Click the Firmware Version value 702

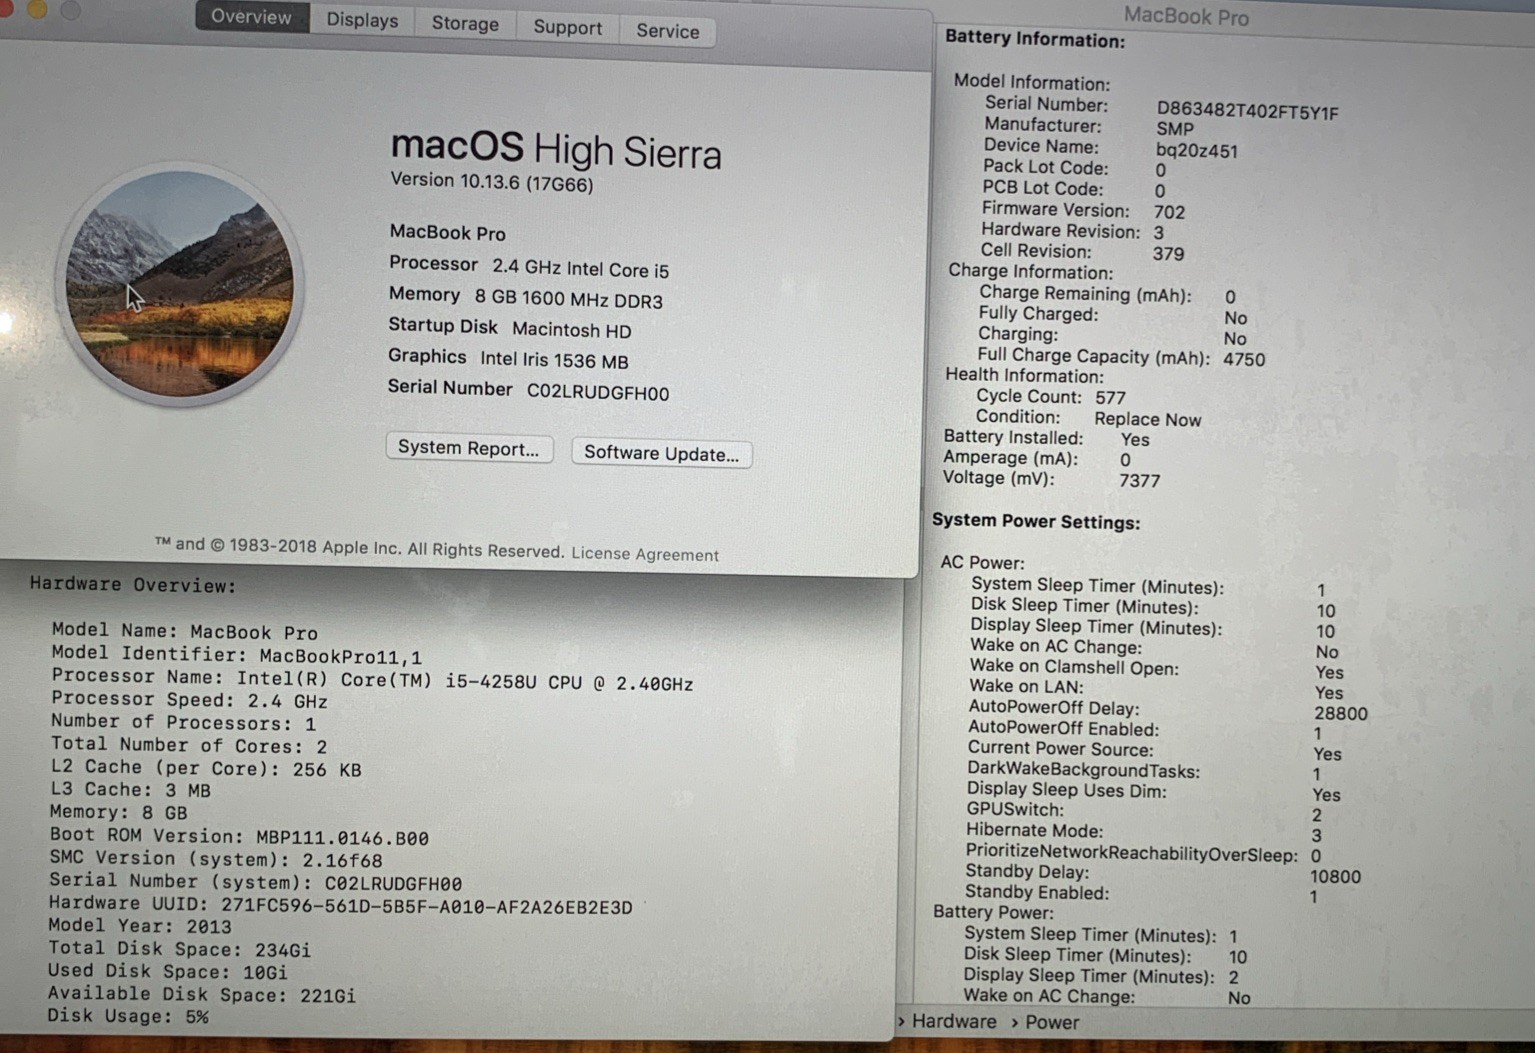point(1169,212)
